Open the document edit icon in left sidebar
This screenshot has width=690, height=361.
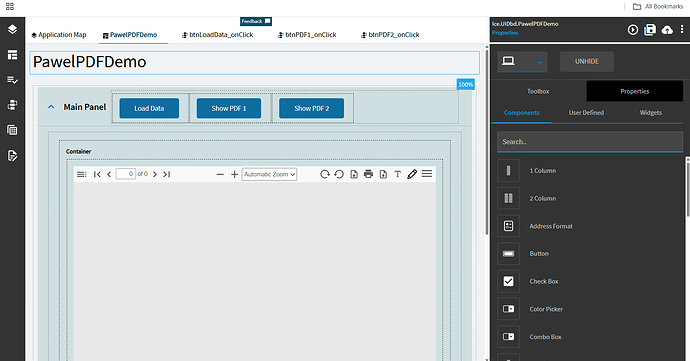point(12,155)
